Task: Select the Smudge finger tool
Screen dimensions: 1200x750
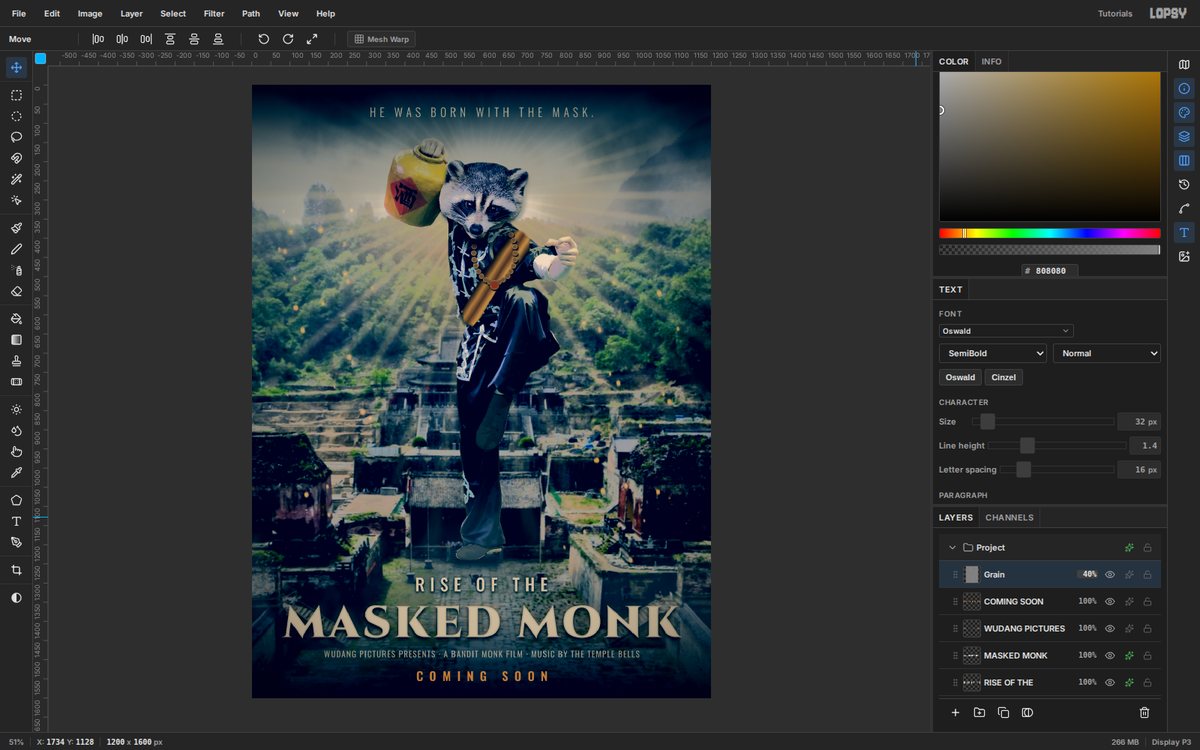Action: (x=16, y=451)
